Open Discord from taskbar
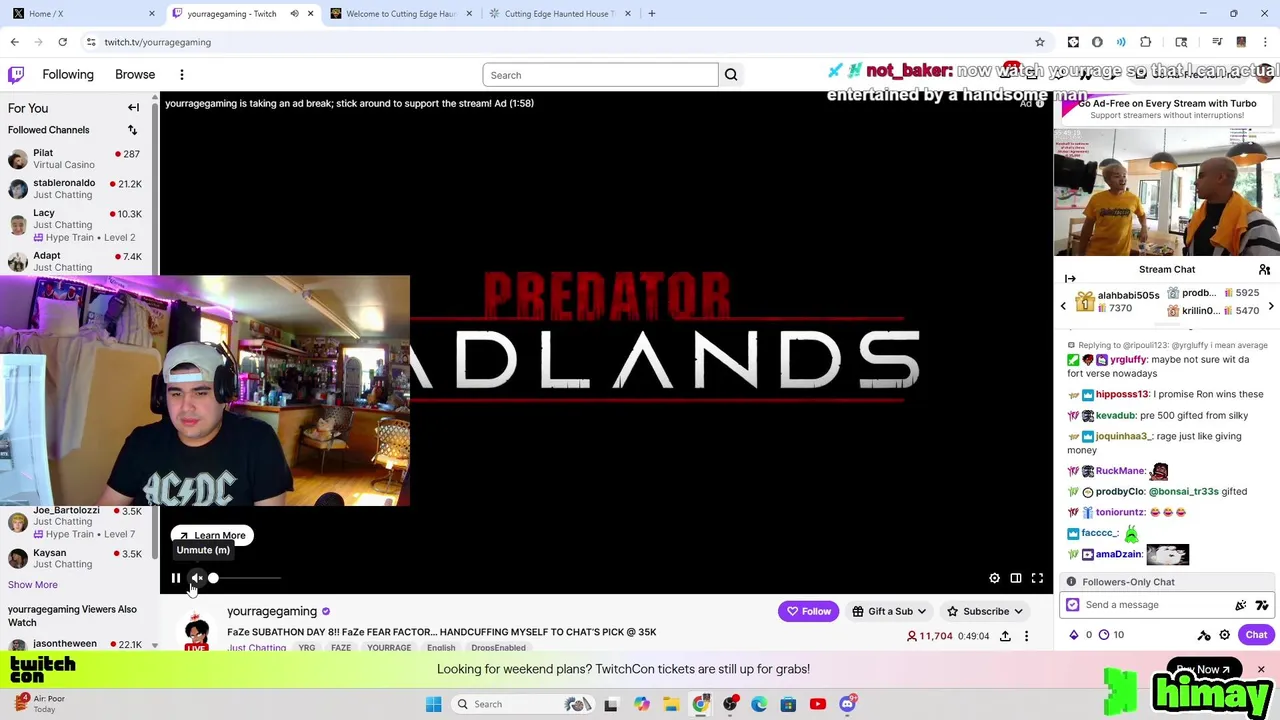 (848, 704)
